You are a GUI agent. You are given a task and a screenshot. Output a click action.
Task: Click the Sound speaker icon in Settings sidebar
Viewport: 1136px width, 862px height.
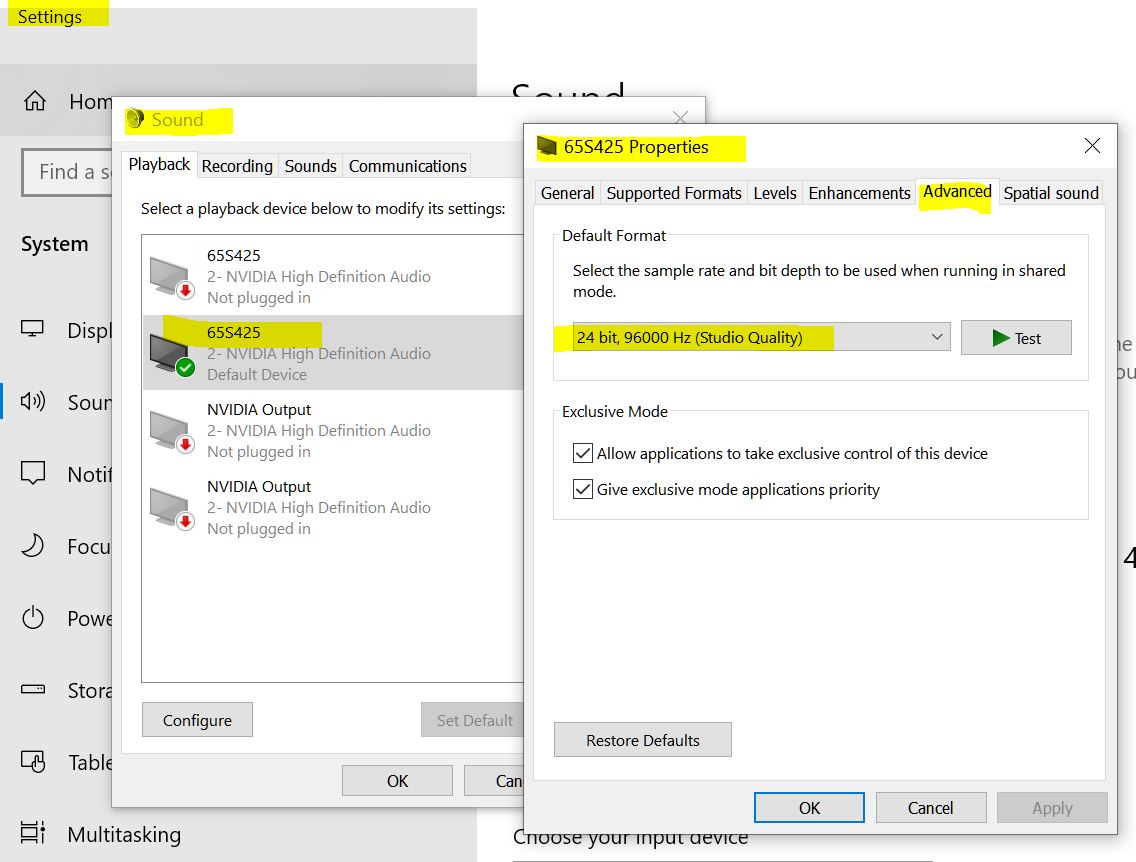(x=33, y=401)
